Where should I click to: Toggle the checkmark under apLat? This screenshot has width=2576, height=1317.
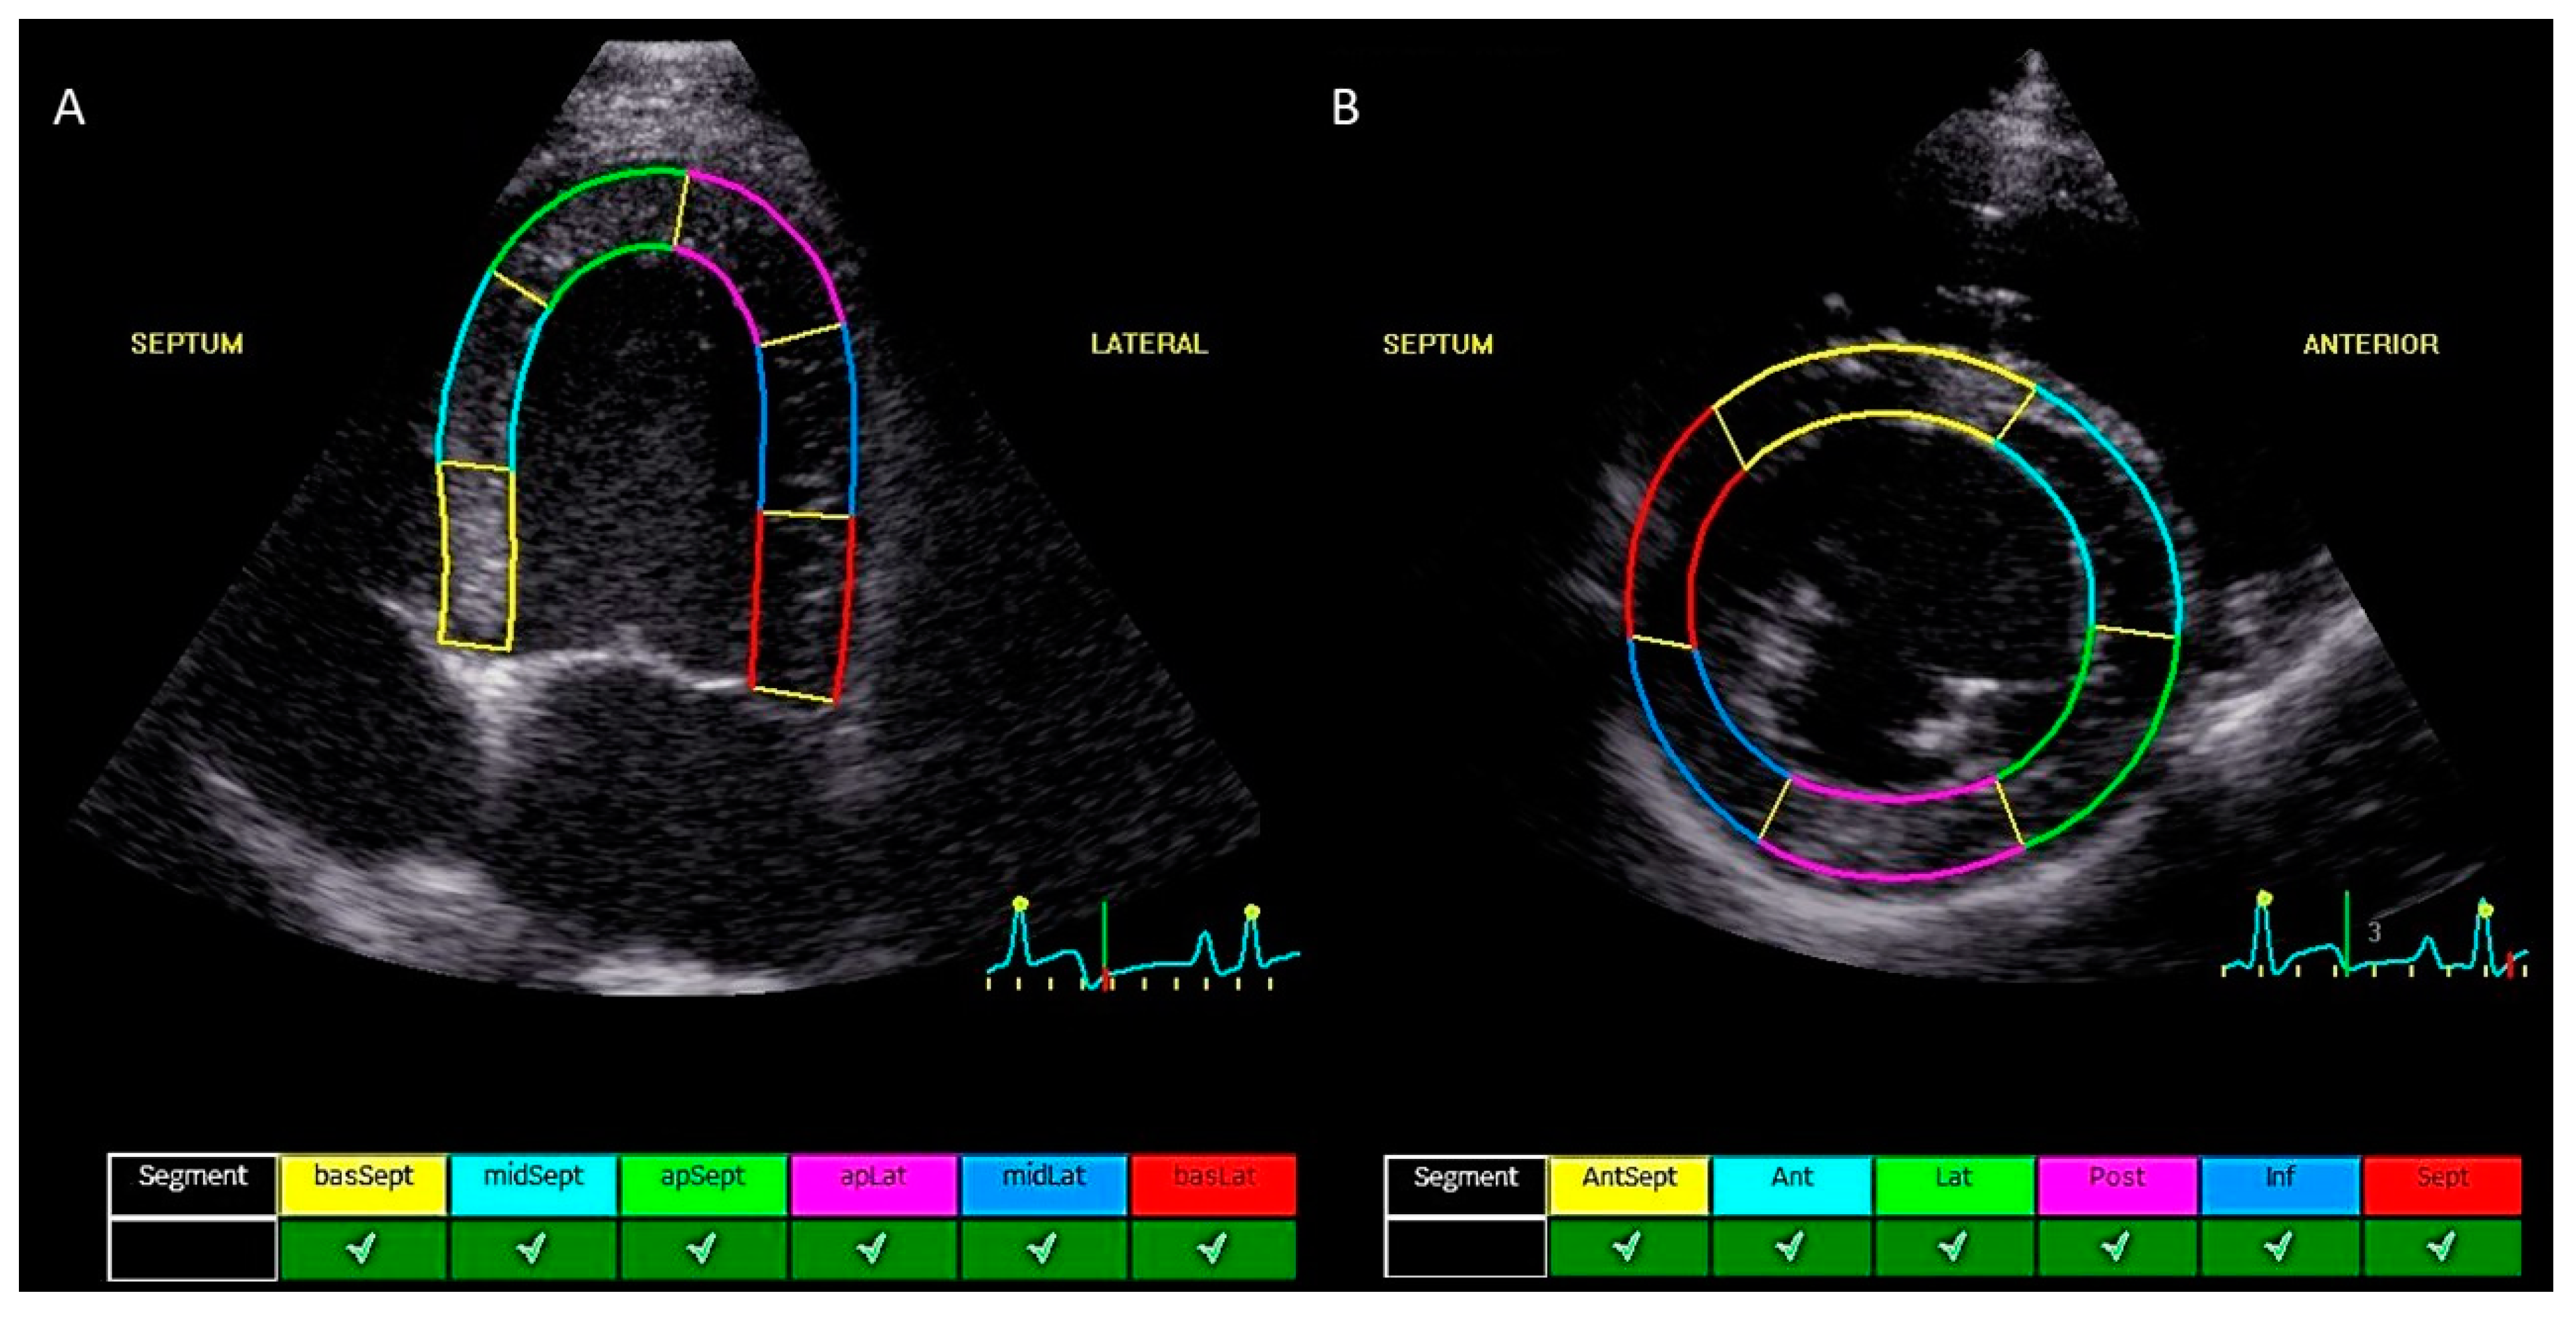coord(873,1249)
